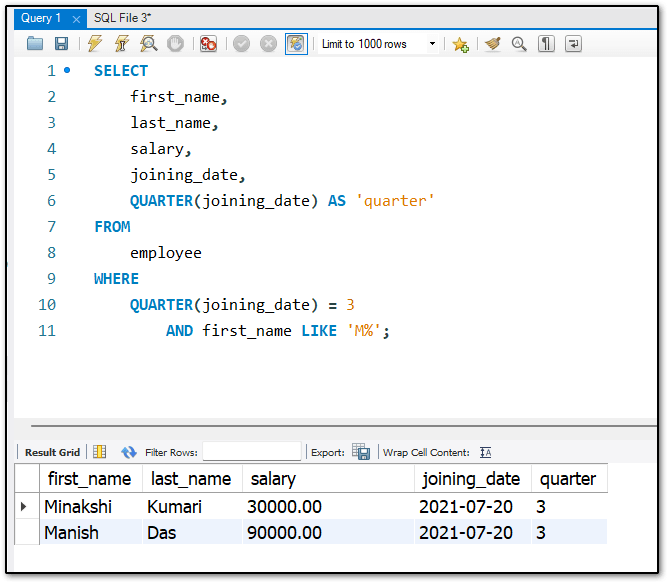Beautify query with broom icon
This screenshot has width=668, height=583.
493,43
